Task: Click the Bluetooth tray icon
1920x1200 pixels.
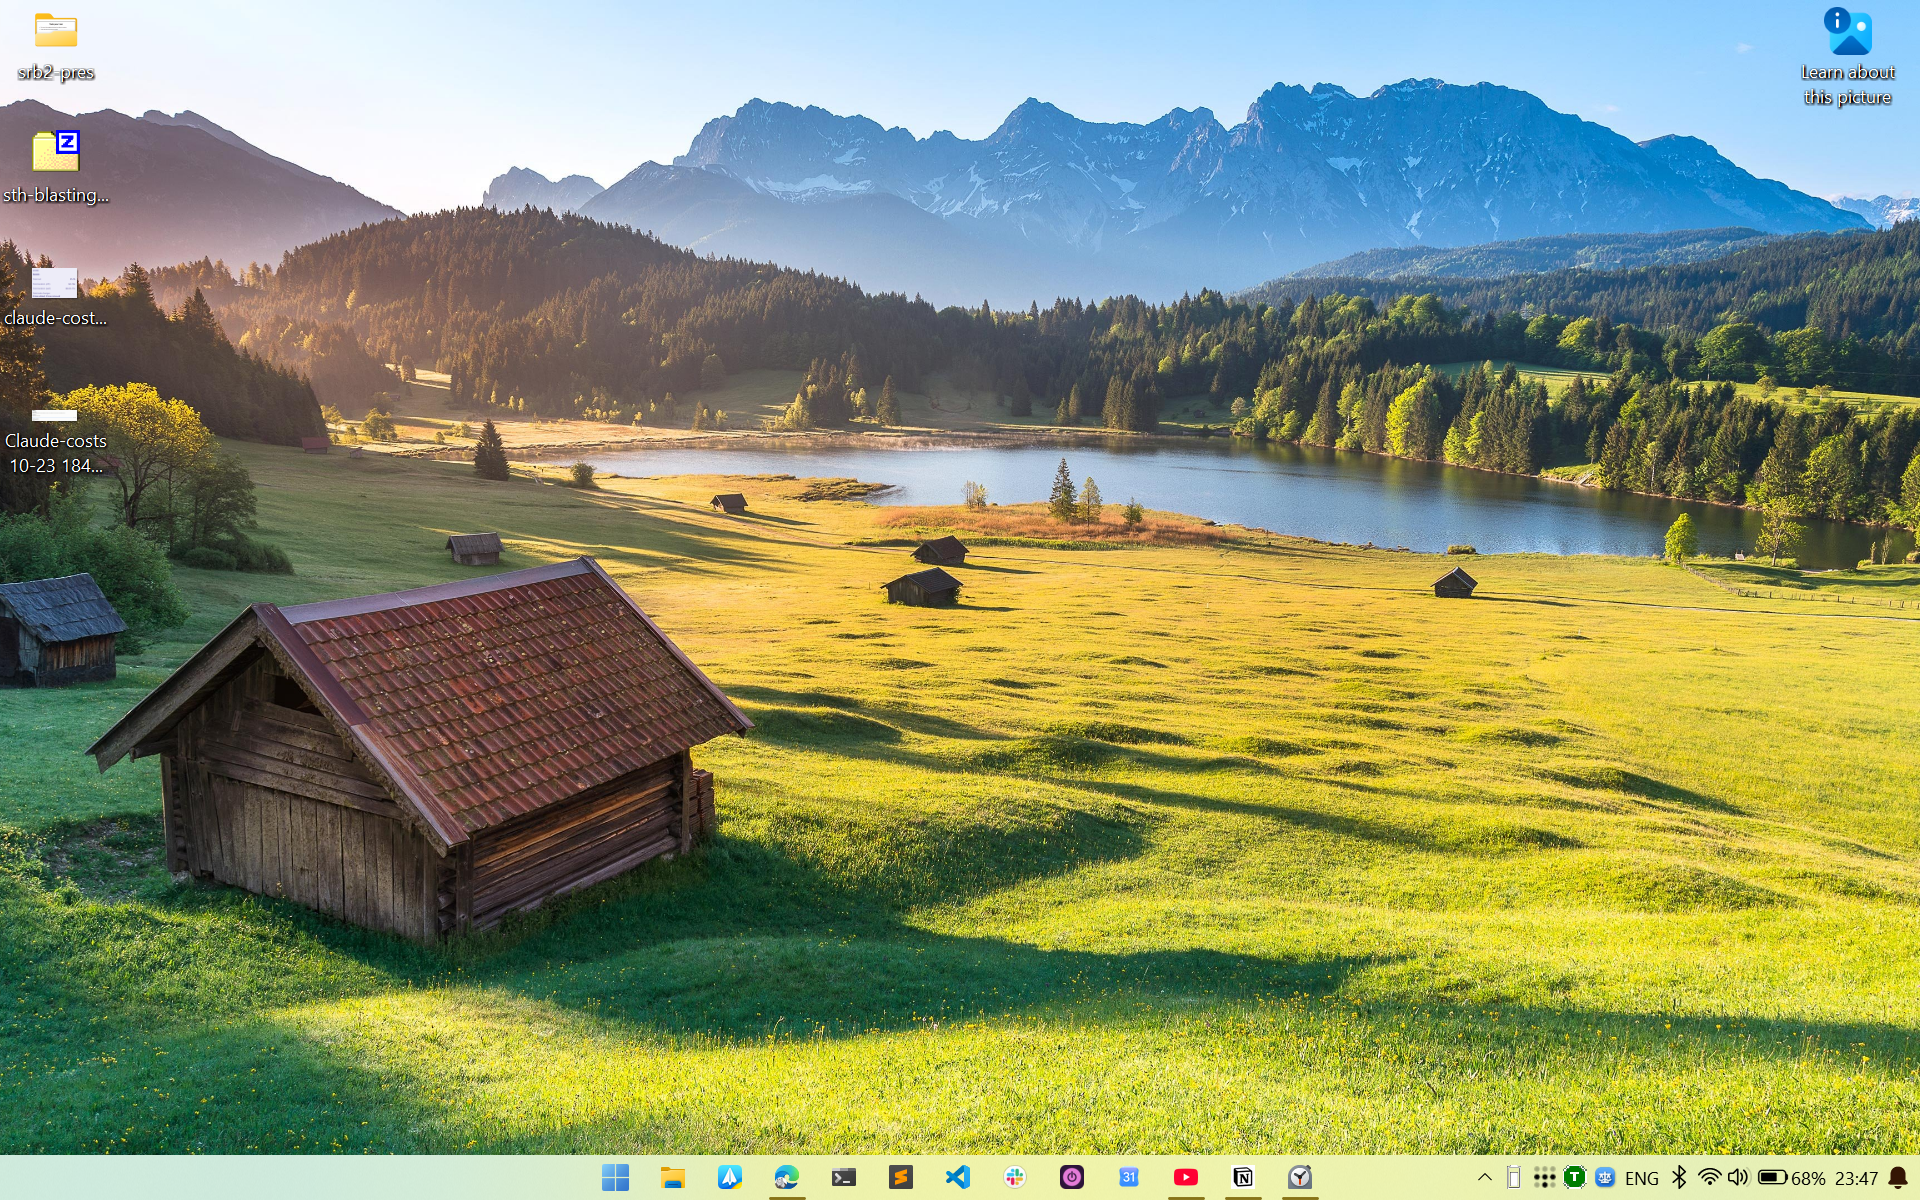Action: 1679,1177
